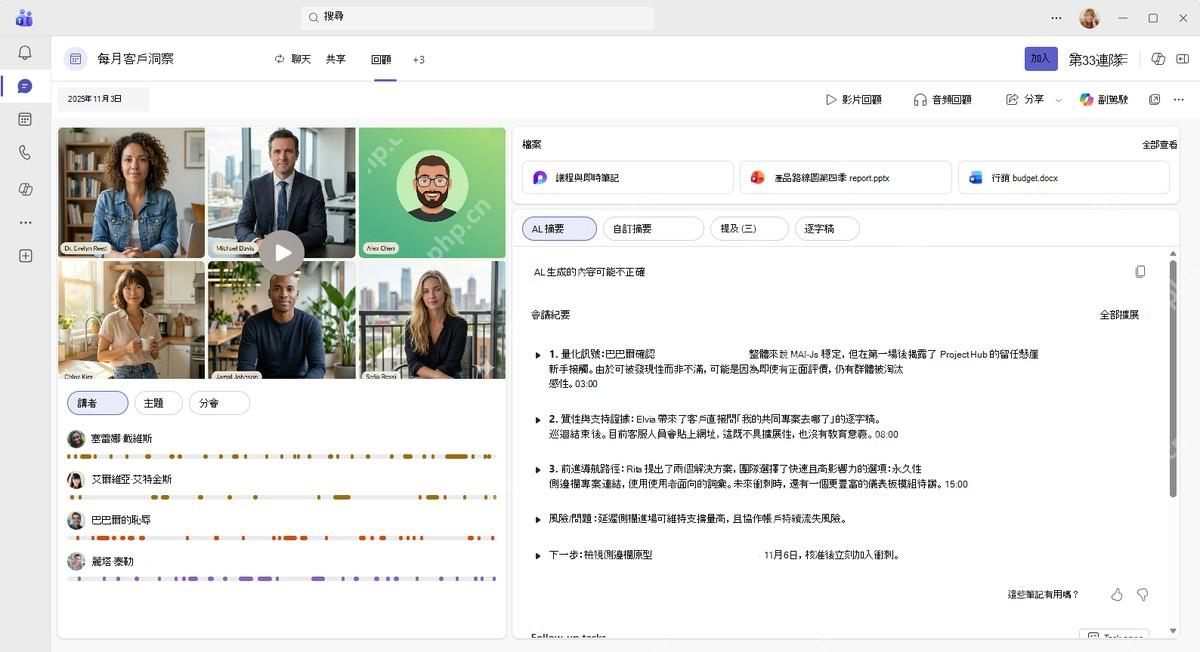
Task: Click the Teams logo at top left
Action: (24, 18)
